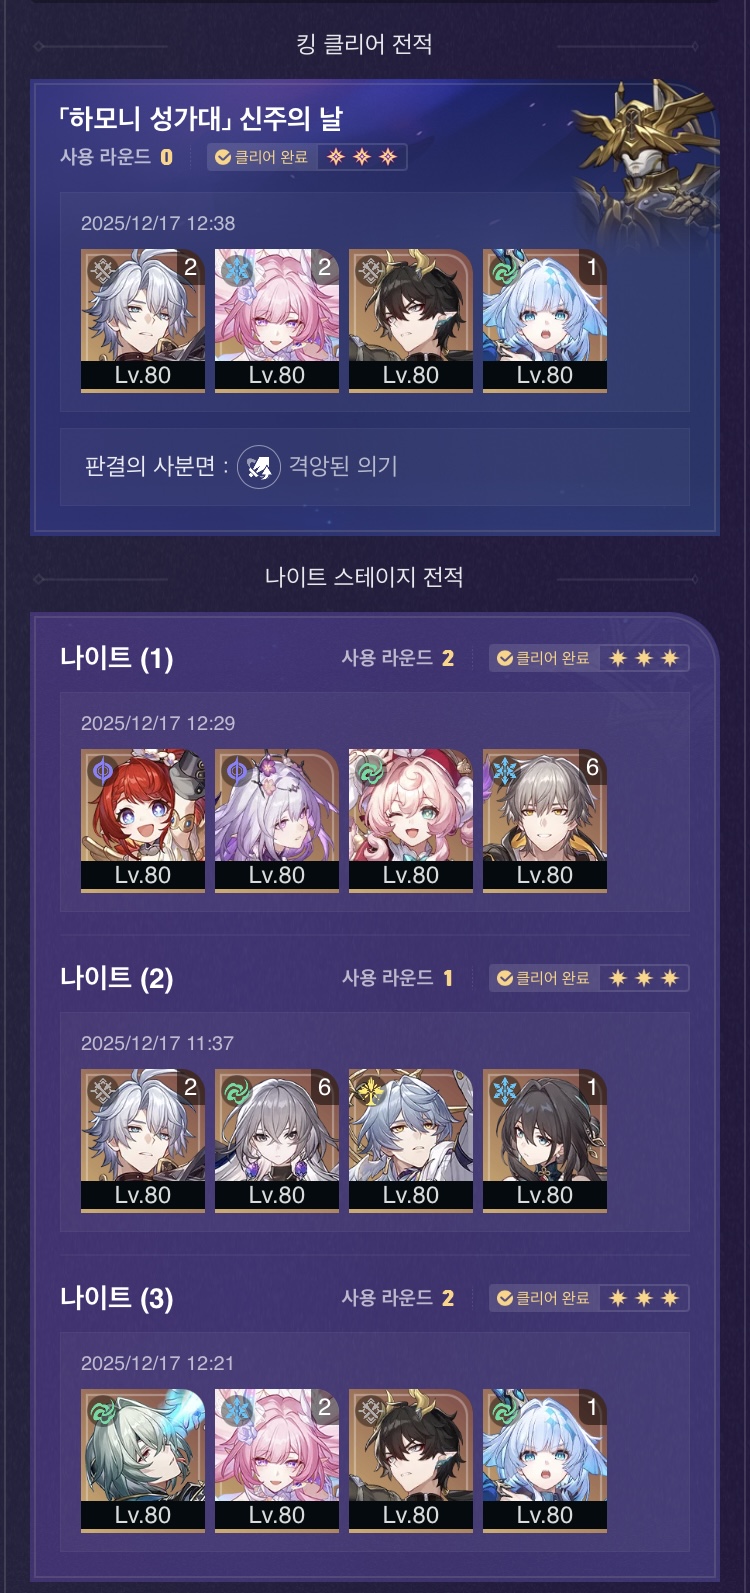Open the pink-haired character in King clear record

(x=277, y=320)
